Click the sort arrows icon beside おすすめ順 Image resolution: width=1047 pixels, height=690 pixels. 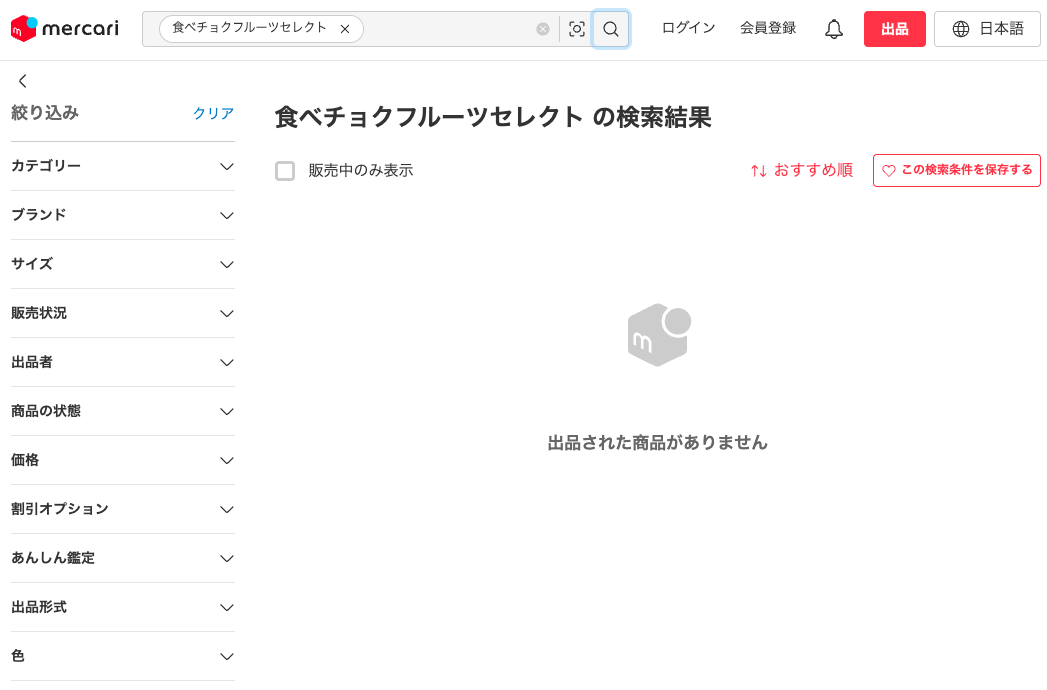(x=759, y=171)
